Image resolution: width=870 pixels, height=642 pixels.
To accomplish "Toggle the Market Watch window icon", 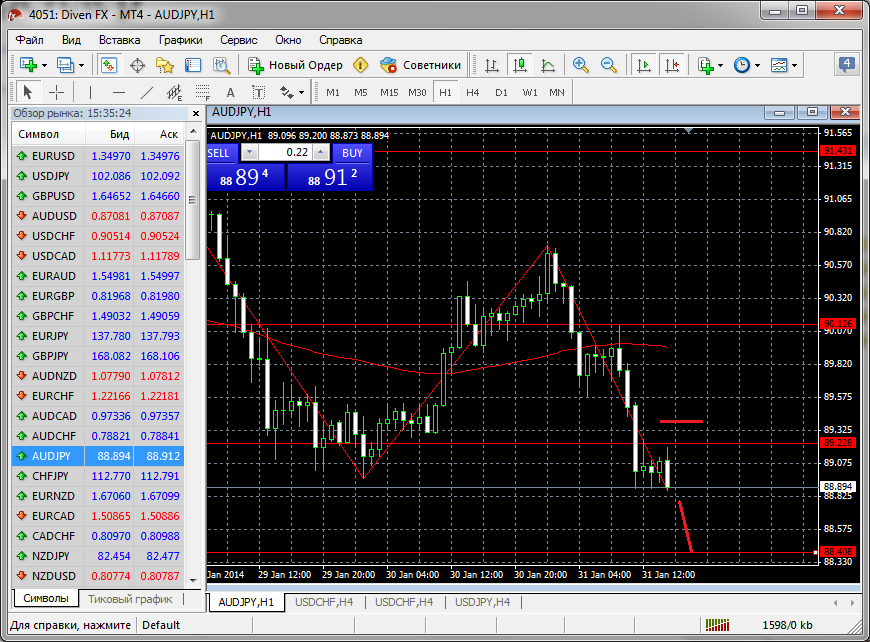I will (x=109, y=65).
